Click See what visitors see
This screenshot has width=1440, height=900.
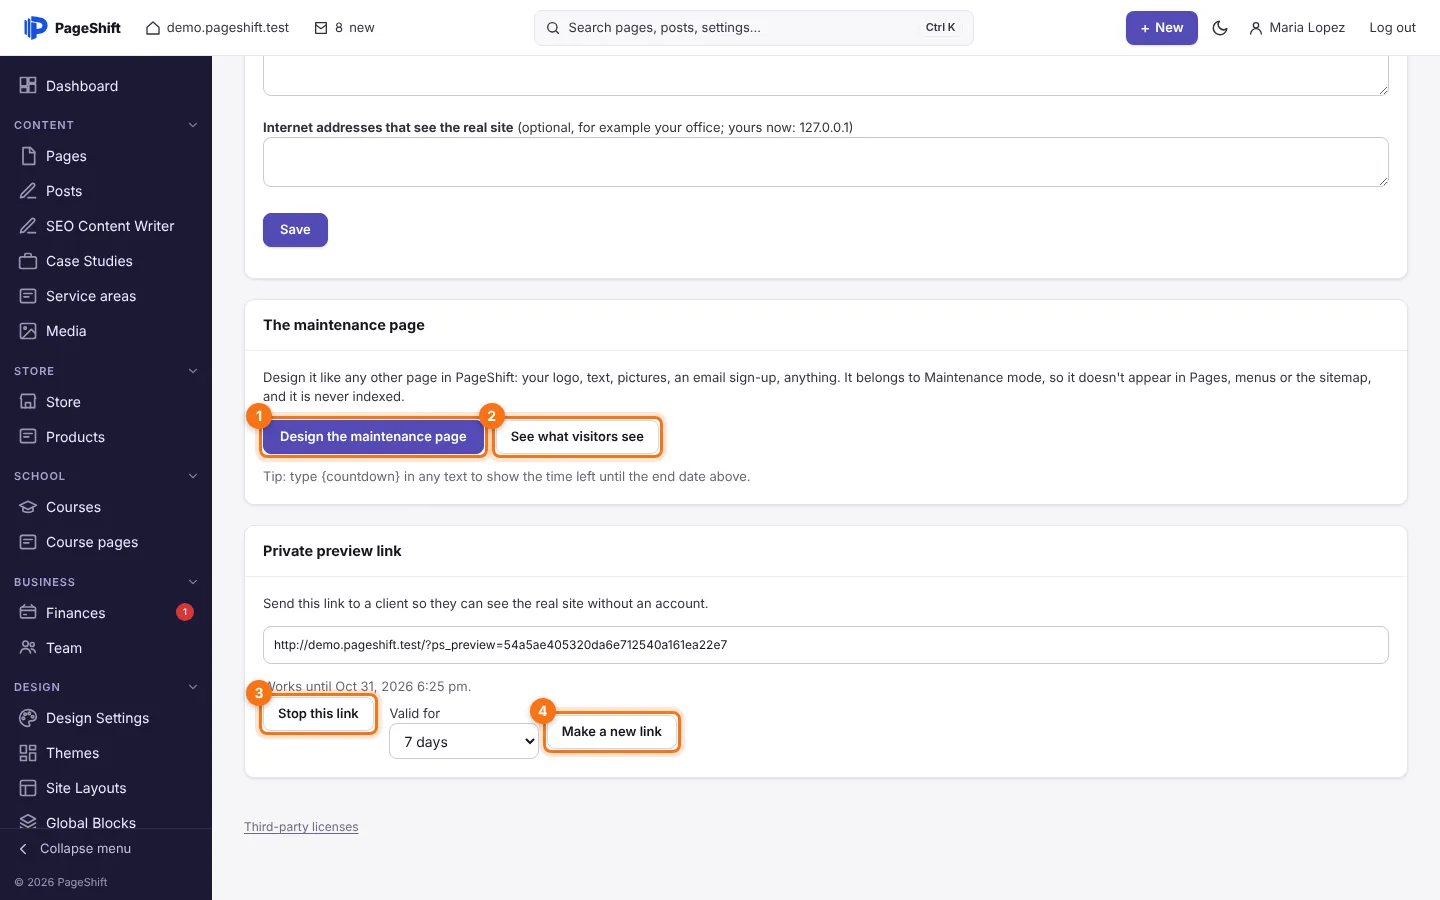pos(577,437)
